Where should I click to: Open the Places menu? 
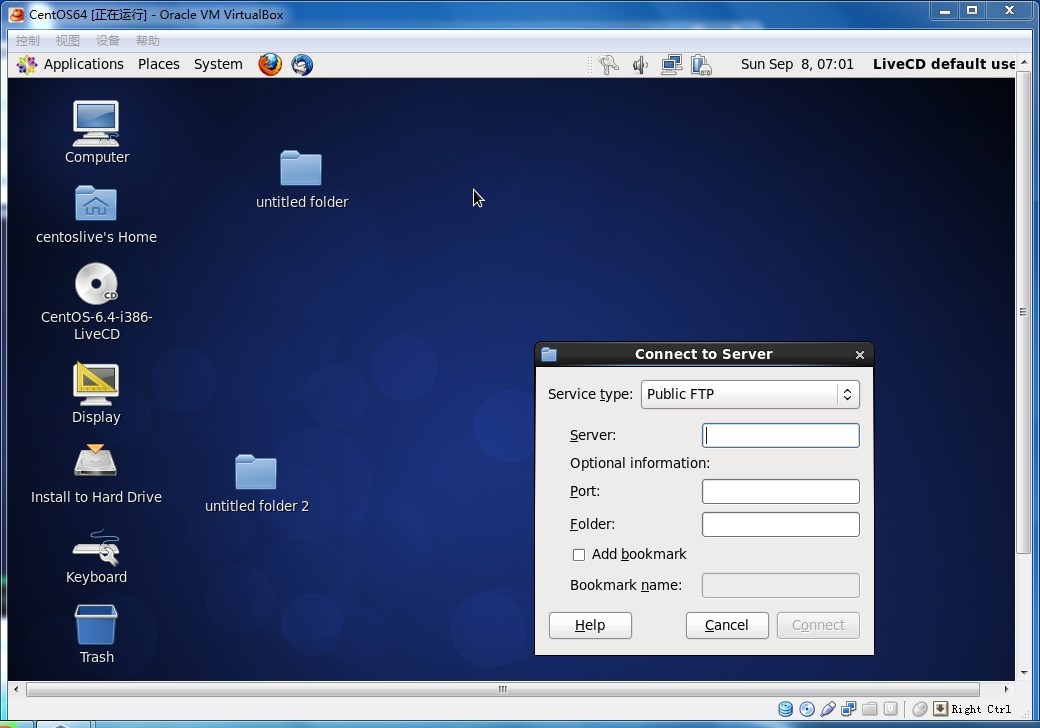click(x=159, y=64)
